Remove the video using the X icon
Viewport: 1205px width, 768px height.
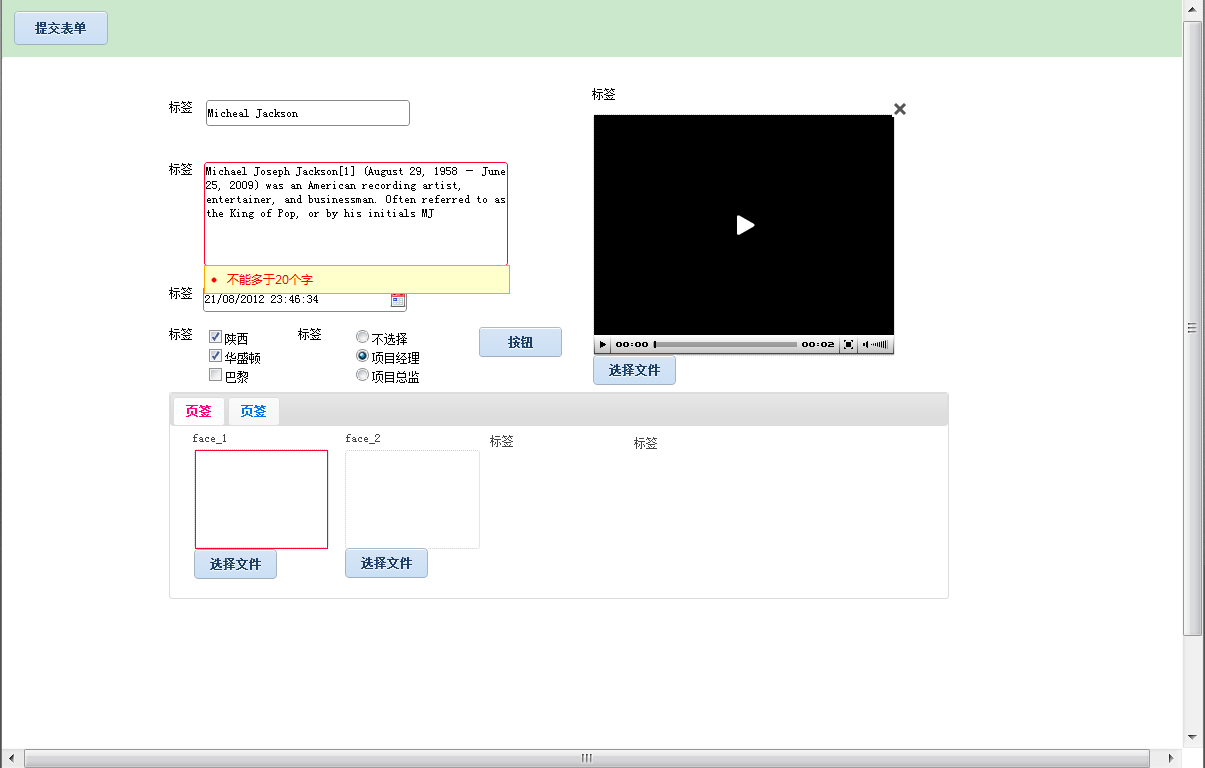click(899, 109)
